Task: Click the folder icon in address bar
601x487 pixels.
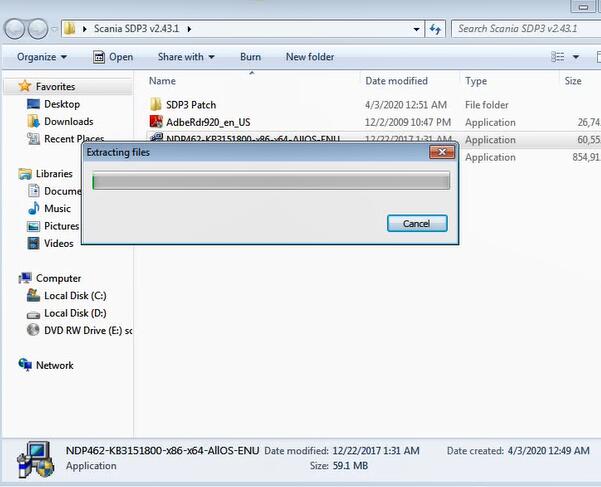Action: click(x=70, y=29)
